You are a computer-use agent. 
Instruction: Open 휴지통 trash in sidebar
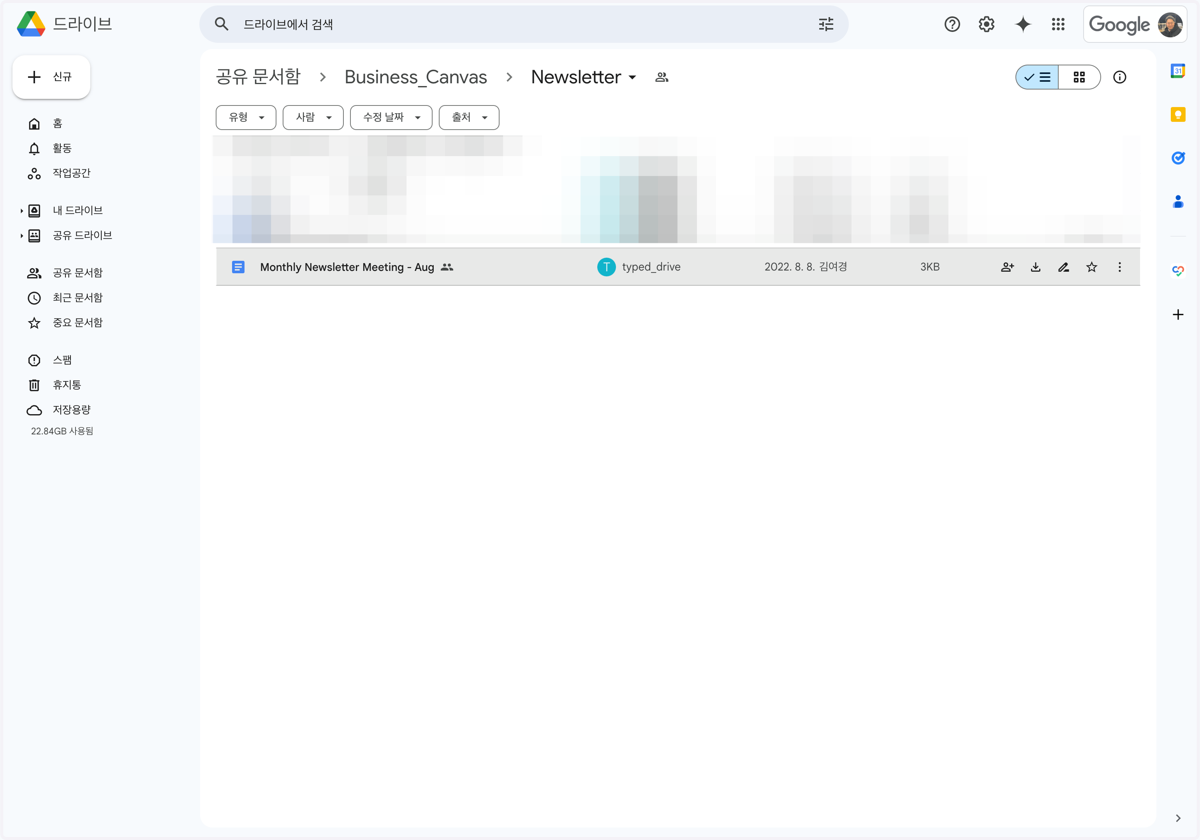(67, 385)
